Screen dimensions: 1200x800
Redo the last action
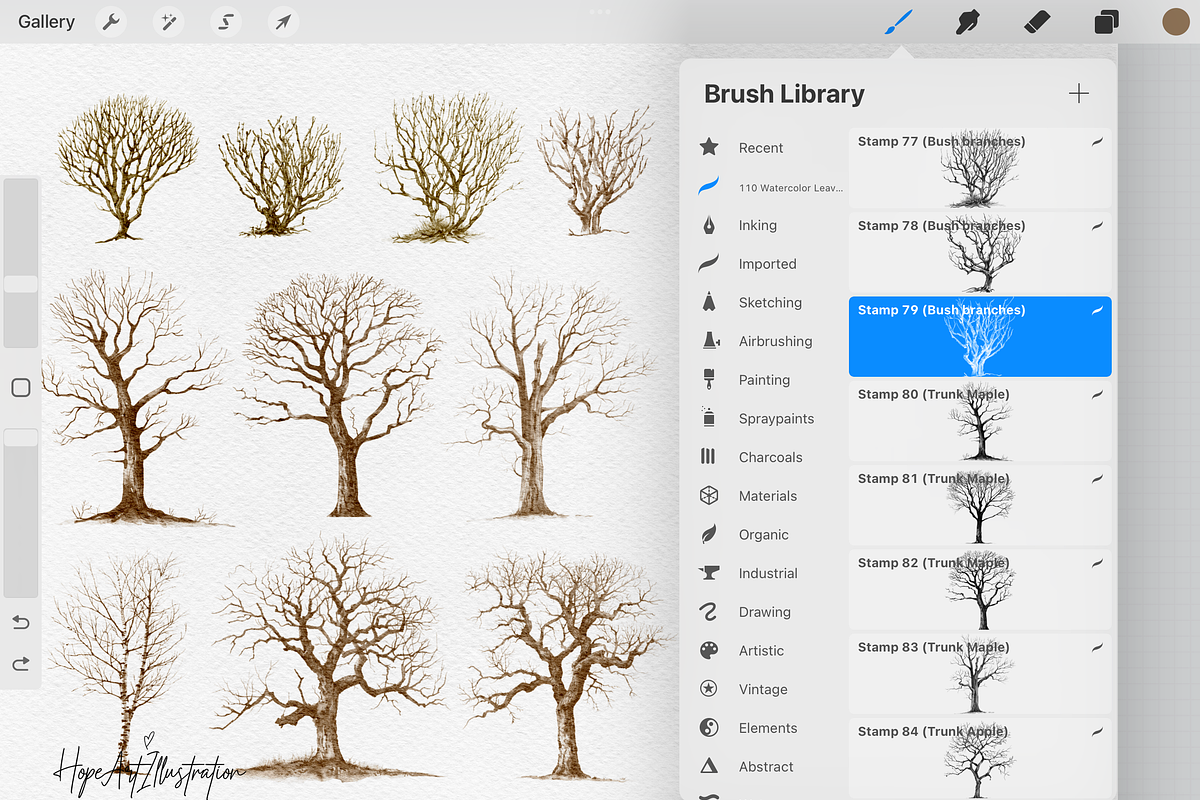coord(21,664)
